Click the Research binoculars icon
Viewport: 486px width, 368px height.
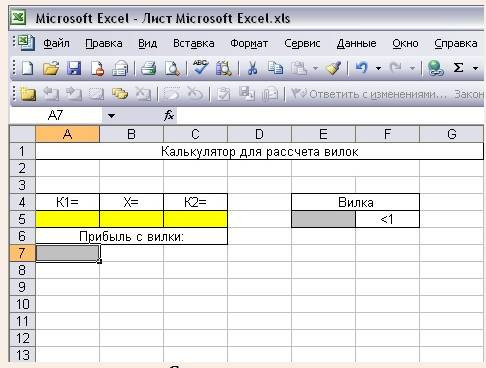pyautogui.click(x=223, y=68)
